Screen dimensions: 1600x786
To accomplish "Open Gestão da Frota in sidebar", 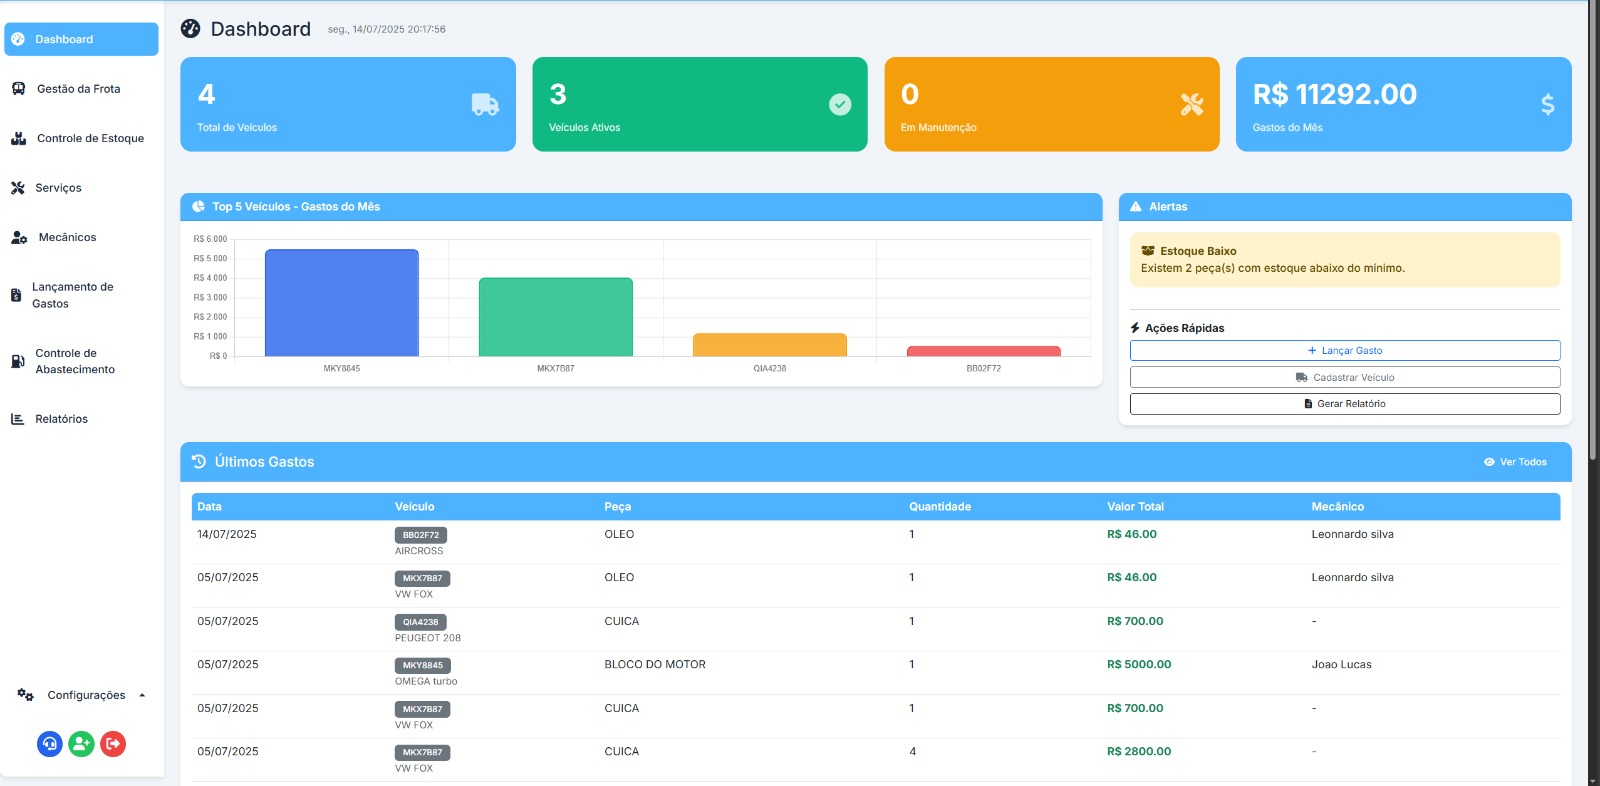I will 81,89.
